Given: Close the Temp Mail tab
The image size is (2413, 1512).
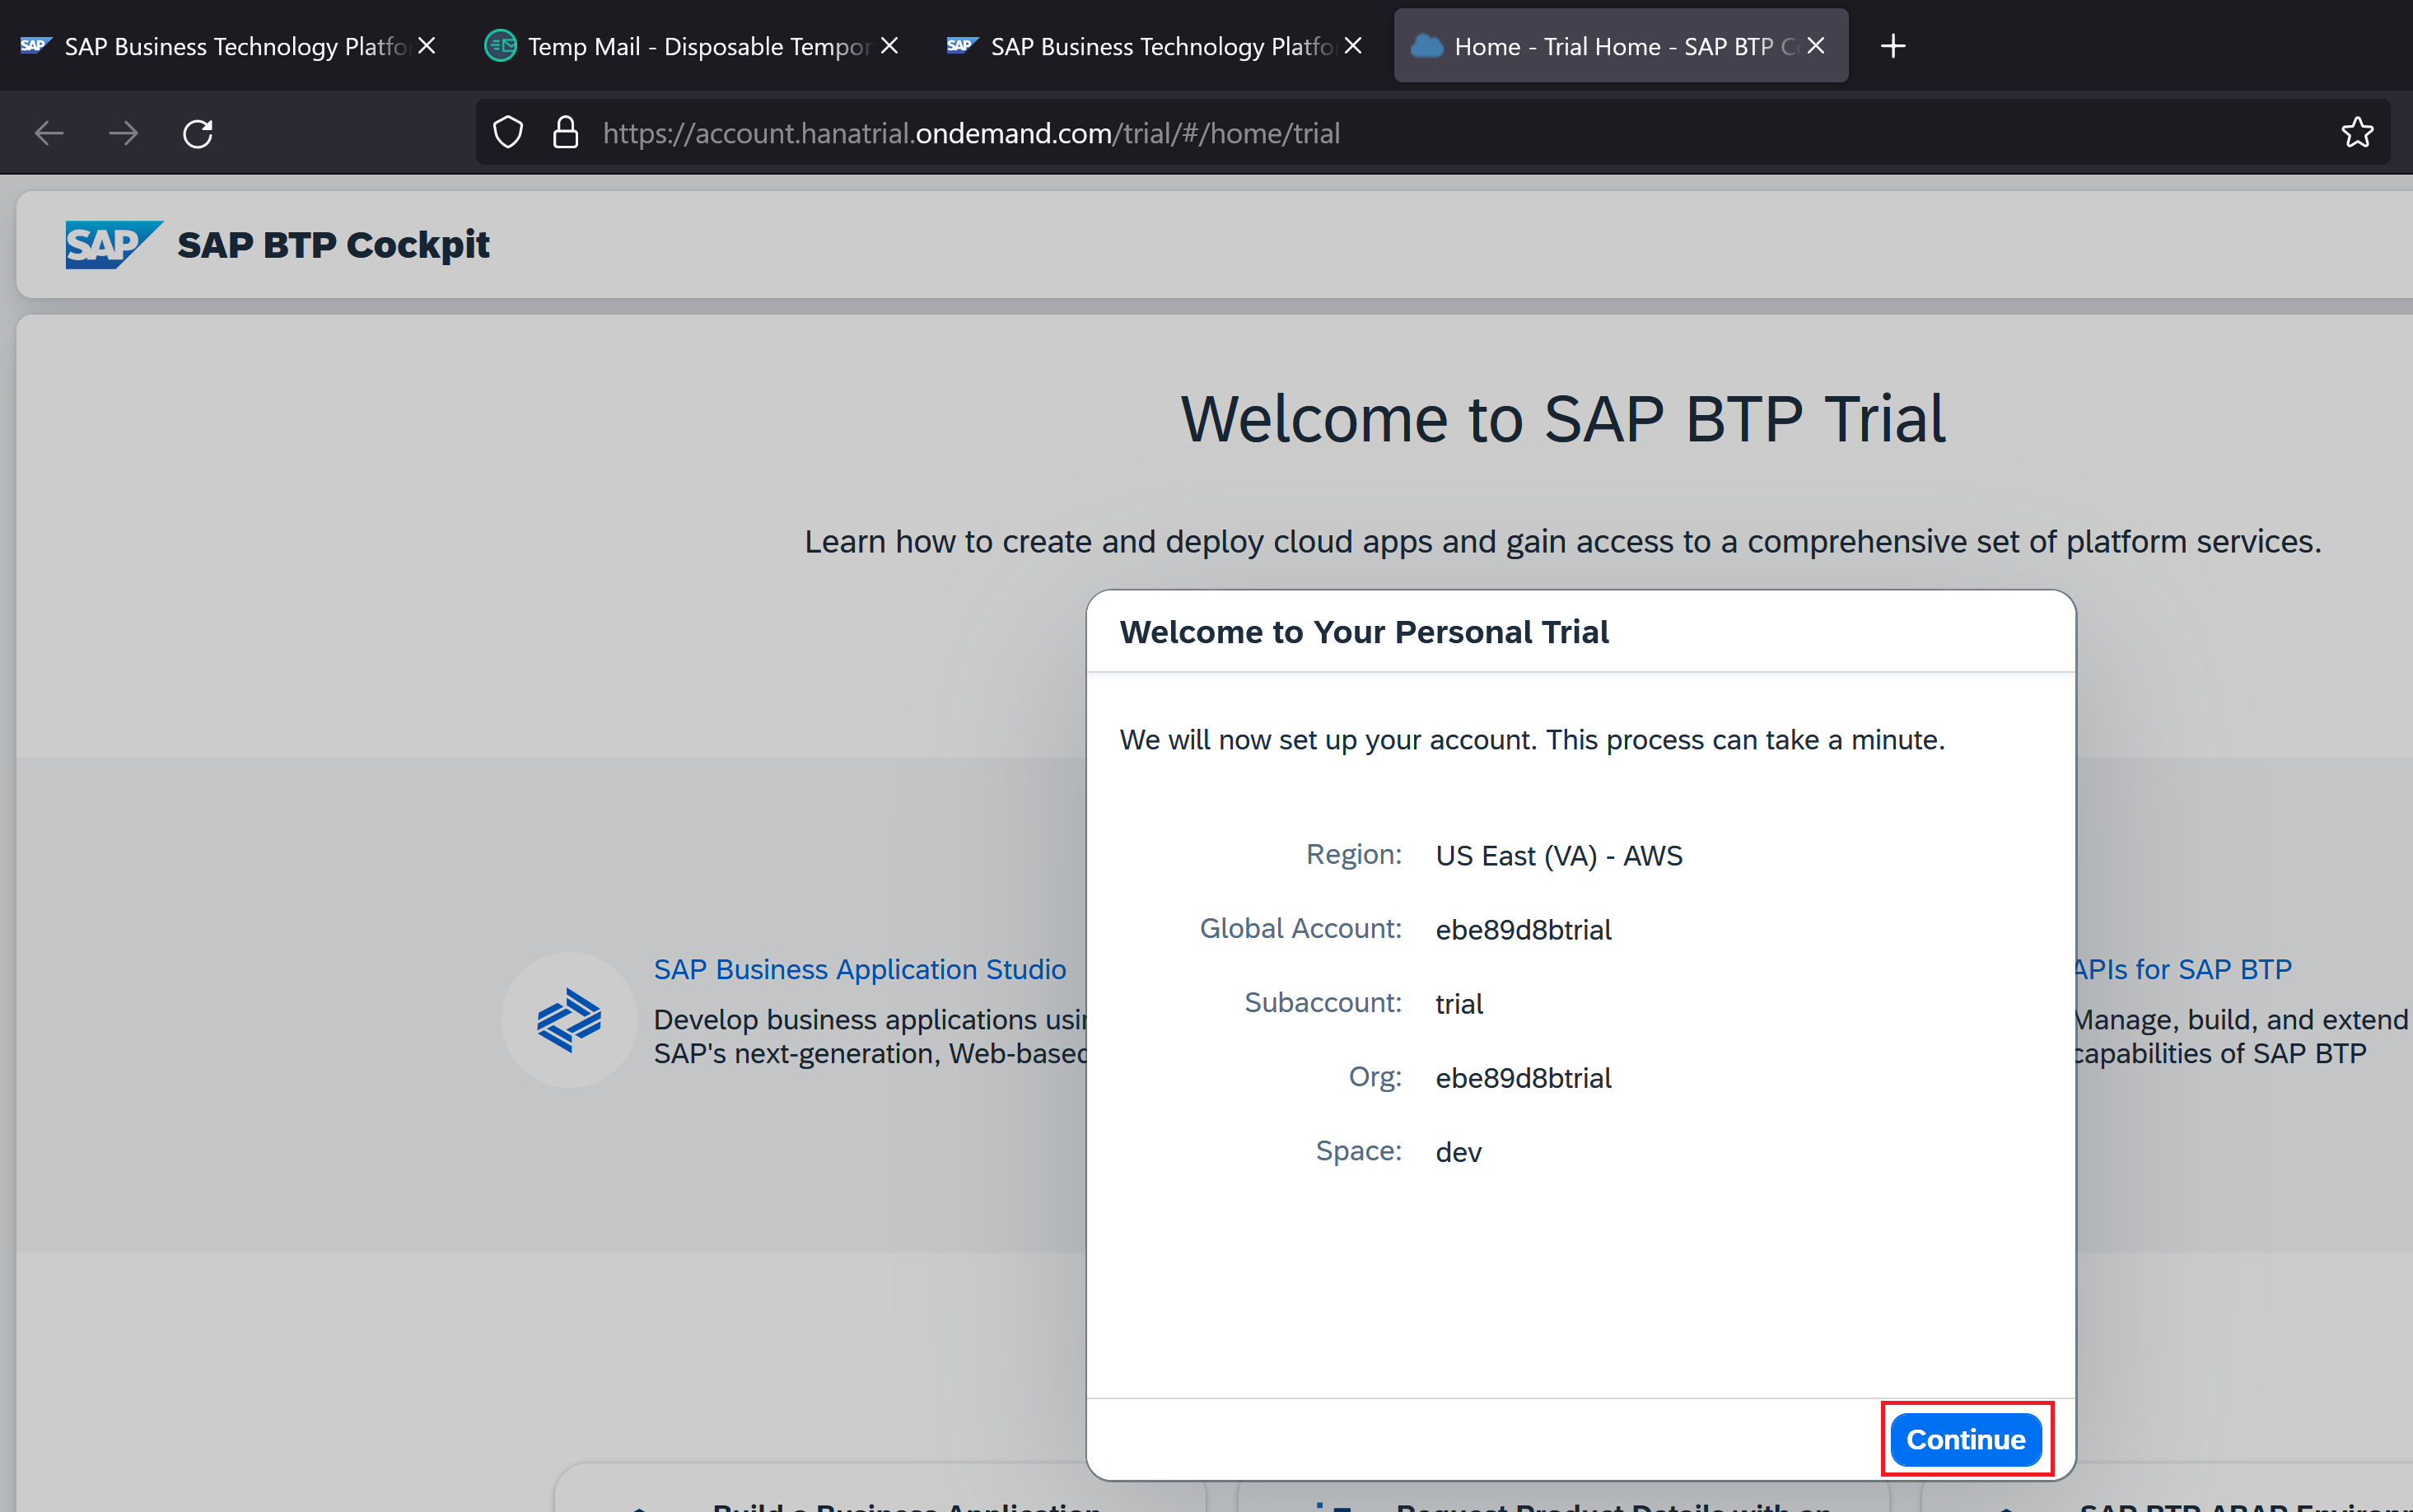Looking at the screenshot, I should pyautogui.click(x=889, y=46).
